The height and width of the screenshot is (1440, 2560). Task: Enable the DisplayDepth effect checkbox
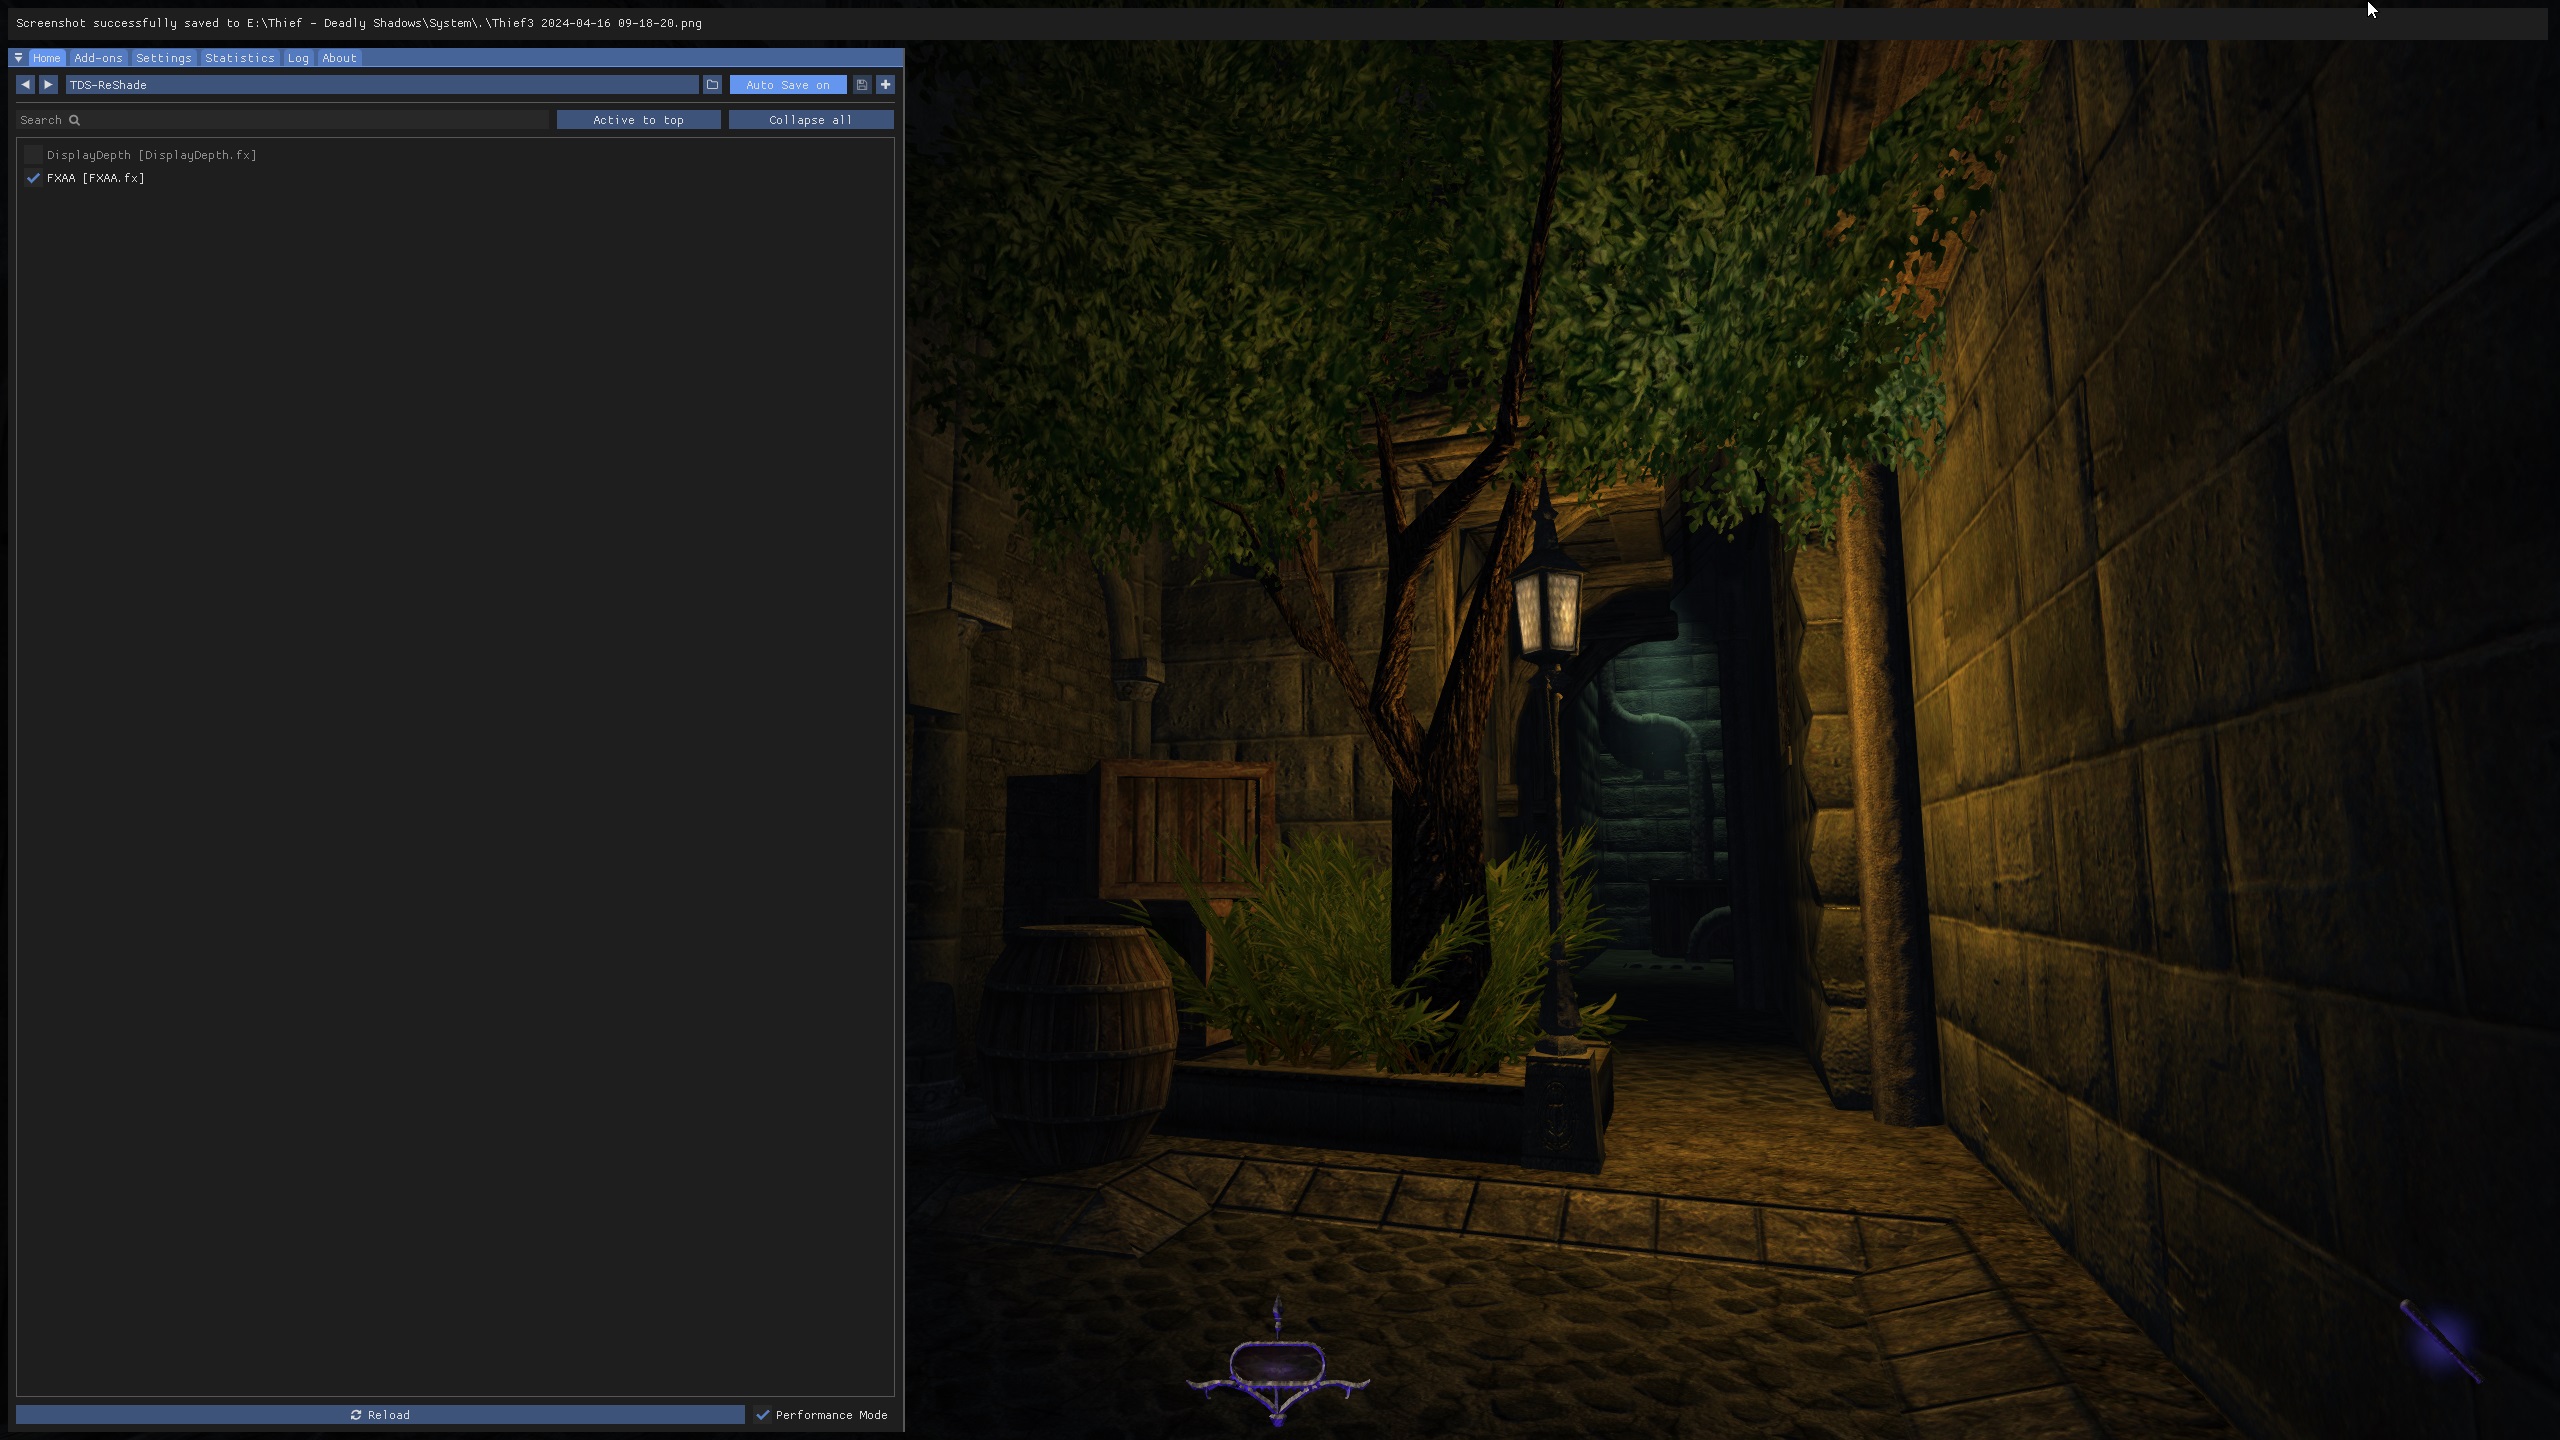[x=33, y=155]
